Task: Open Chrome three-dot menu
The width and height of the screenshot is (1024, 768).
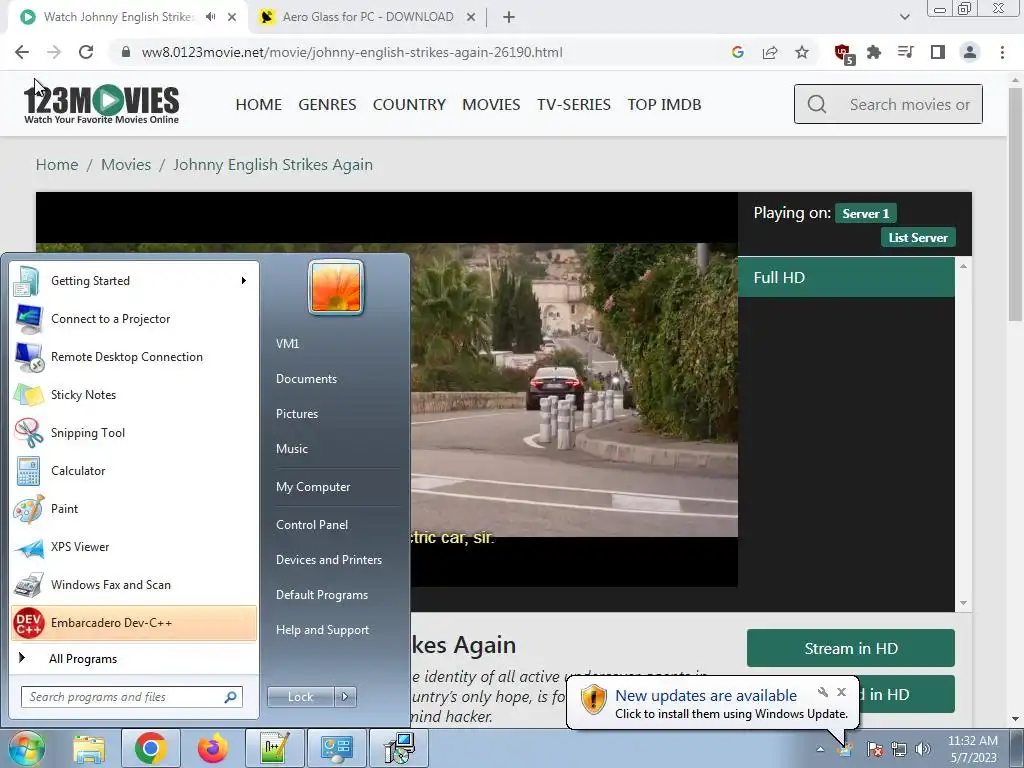Action: pos(1002,52)
